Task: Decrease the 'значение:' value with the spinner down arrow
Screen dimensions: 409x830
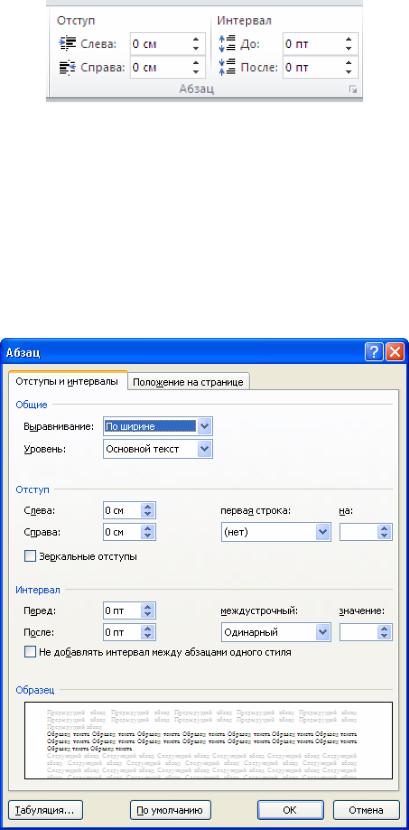Action: tap(384, 636)
